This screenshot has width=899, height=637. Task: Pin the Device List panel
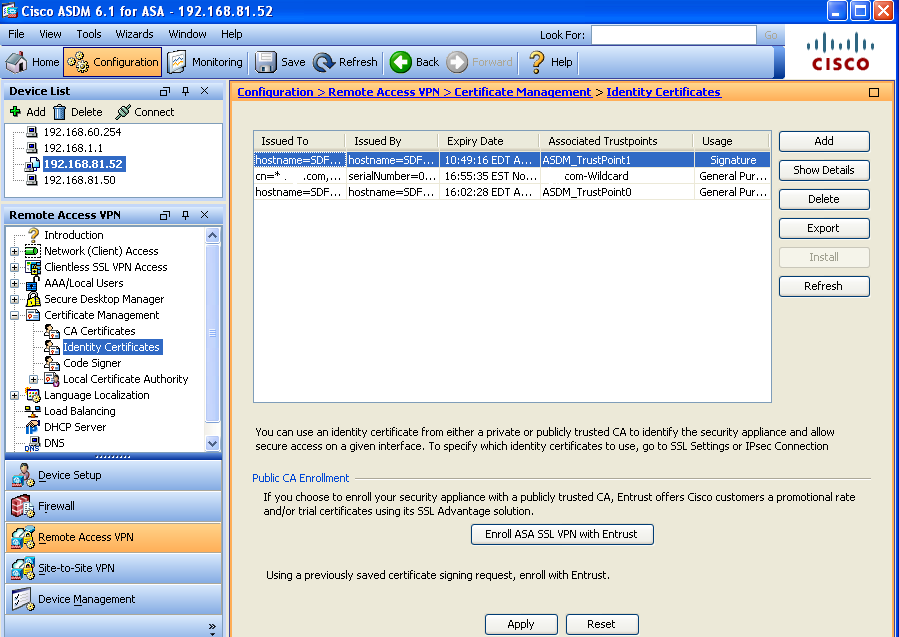pyautogui.click(x=185, y=91)
